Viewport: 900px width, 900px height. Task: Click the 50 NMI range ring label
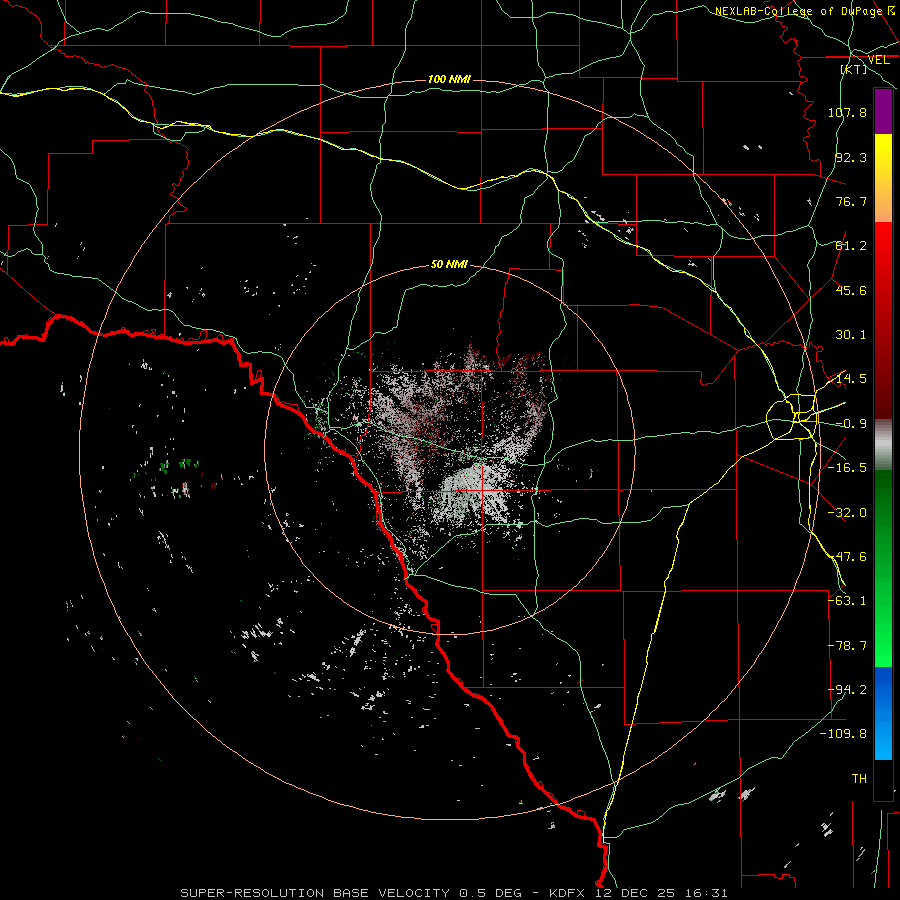[449, 264]
